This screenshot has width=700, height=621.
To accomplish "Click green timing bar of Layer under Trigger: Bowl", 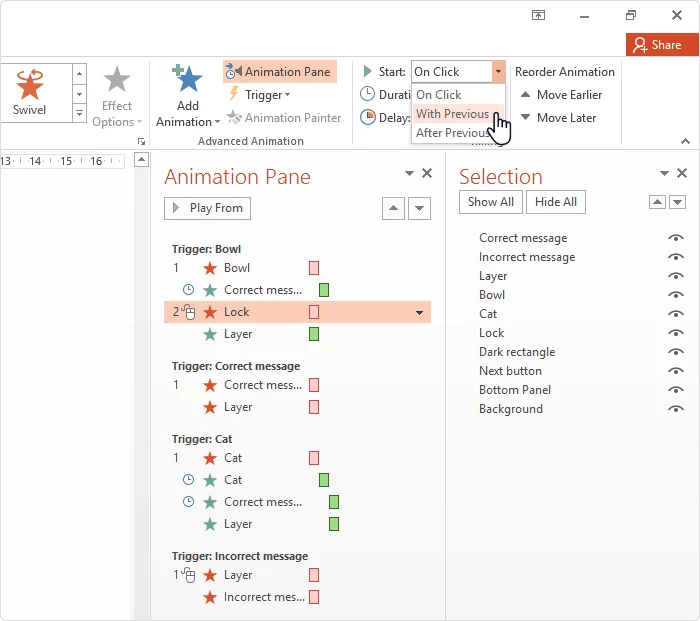I will tap(314, 334).
